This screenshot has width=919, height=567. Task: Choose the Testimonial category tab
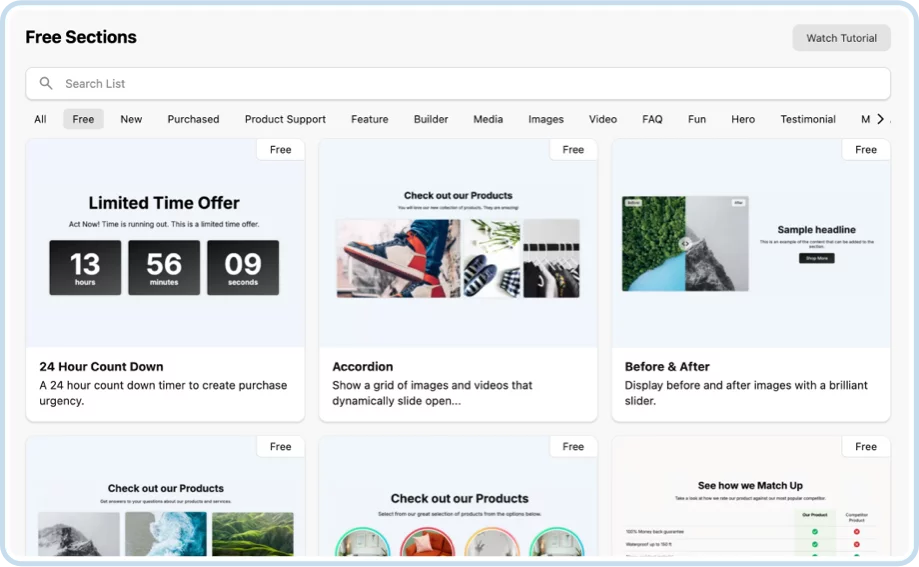coord(808,119)
